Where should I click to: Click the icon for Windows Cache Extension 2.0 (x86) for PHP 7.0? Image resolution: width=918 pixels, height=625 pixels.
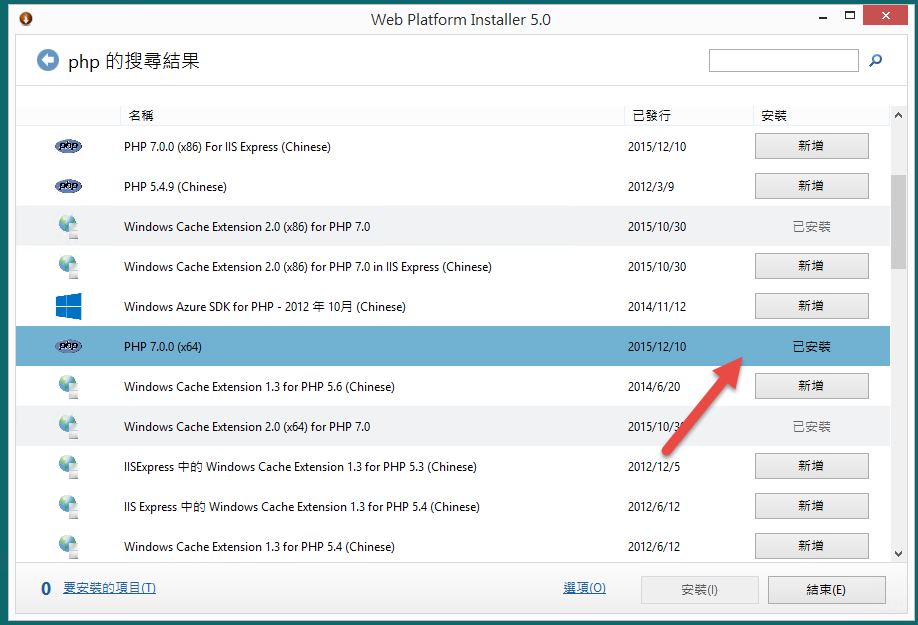click(68, 226)
